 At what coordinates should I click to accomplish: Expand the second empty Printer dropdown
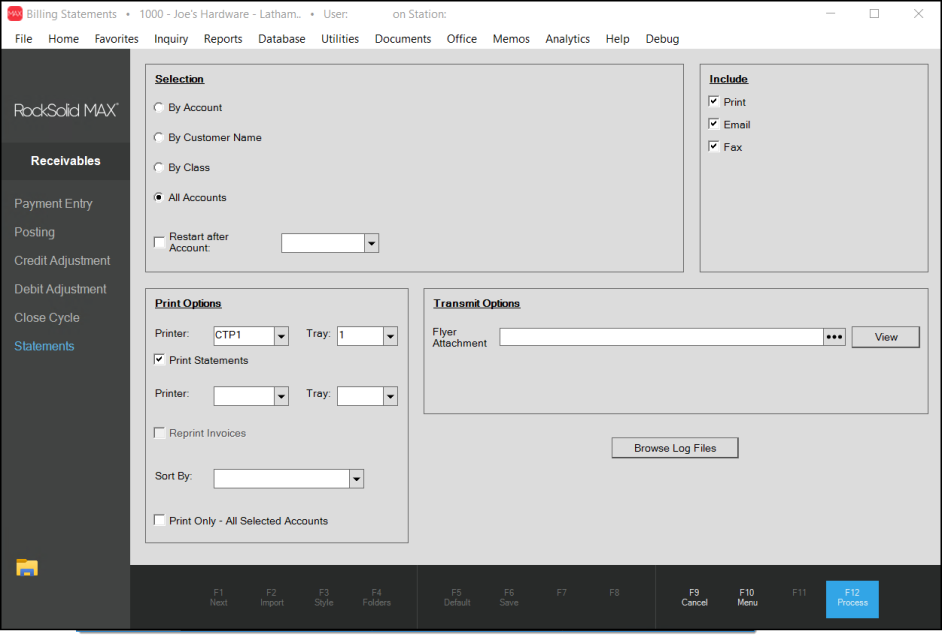pos(281,396)
